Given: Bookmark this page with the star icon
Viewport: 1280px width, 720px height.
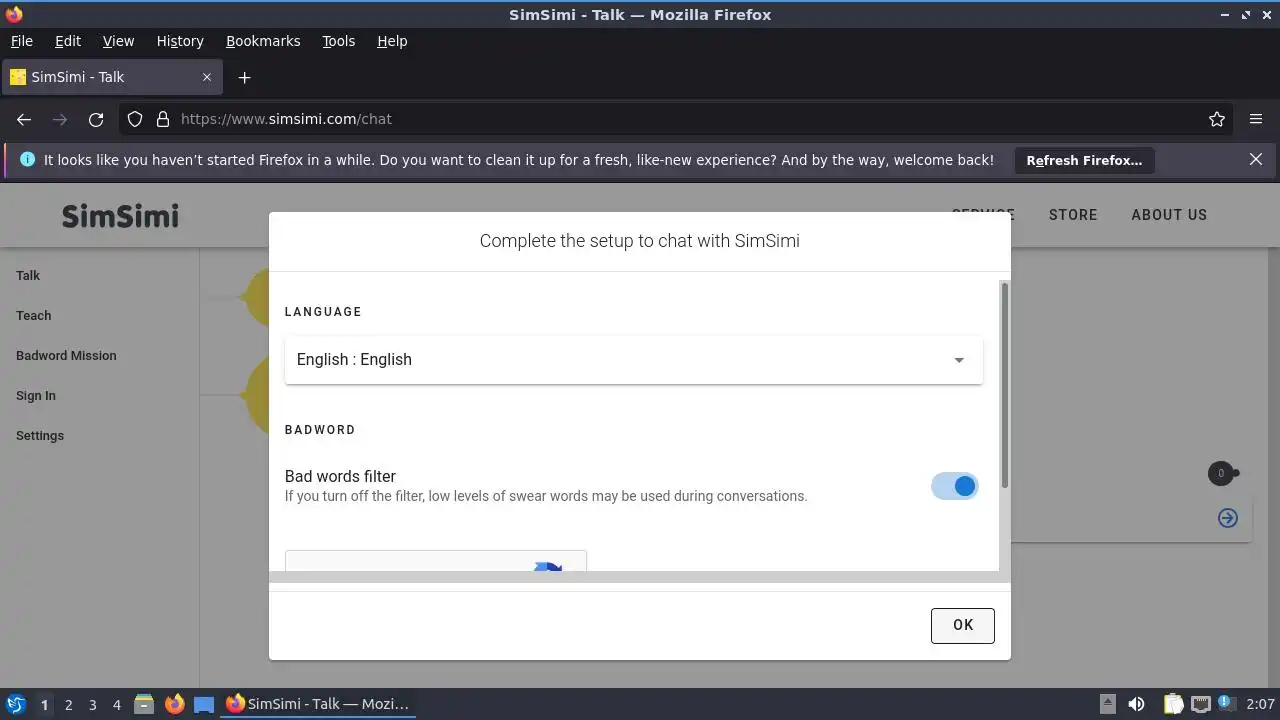Looking at the screenshot, I should click(1217, 119).
